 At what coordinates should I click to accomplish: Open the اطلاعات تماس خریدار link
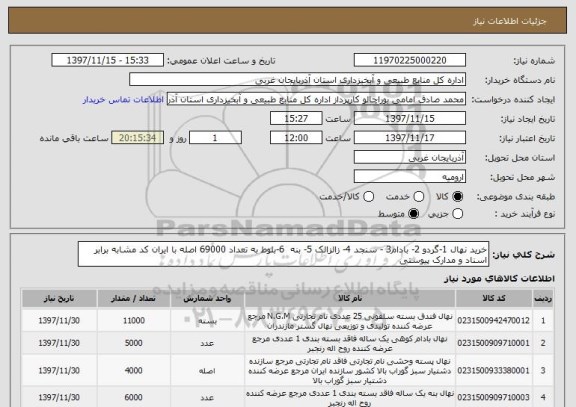(123, 100)
